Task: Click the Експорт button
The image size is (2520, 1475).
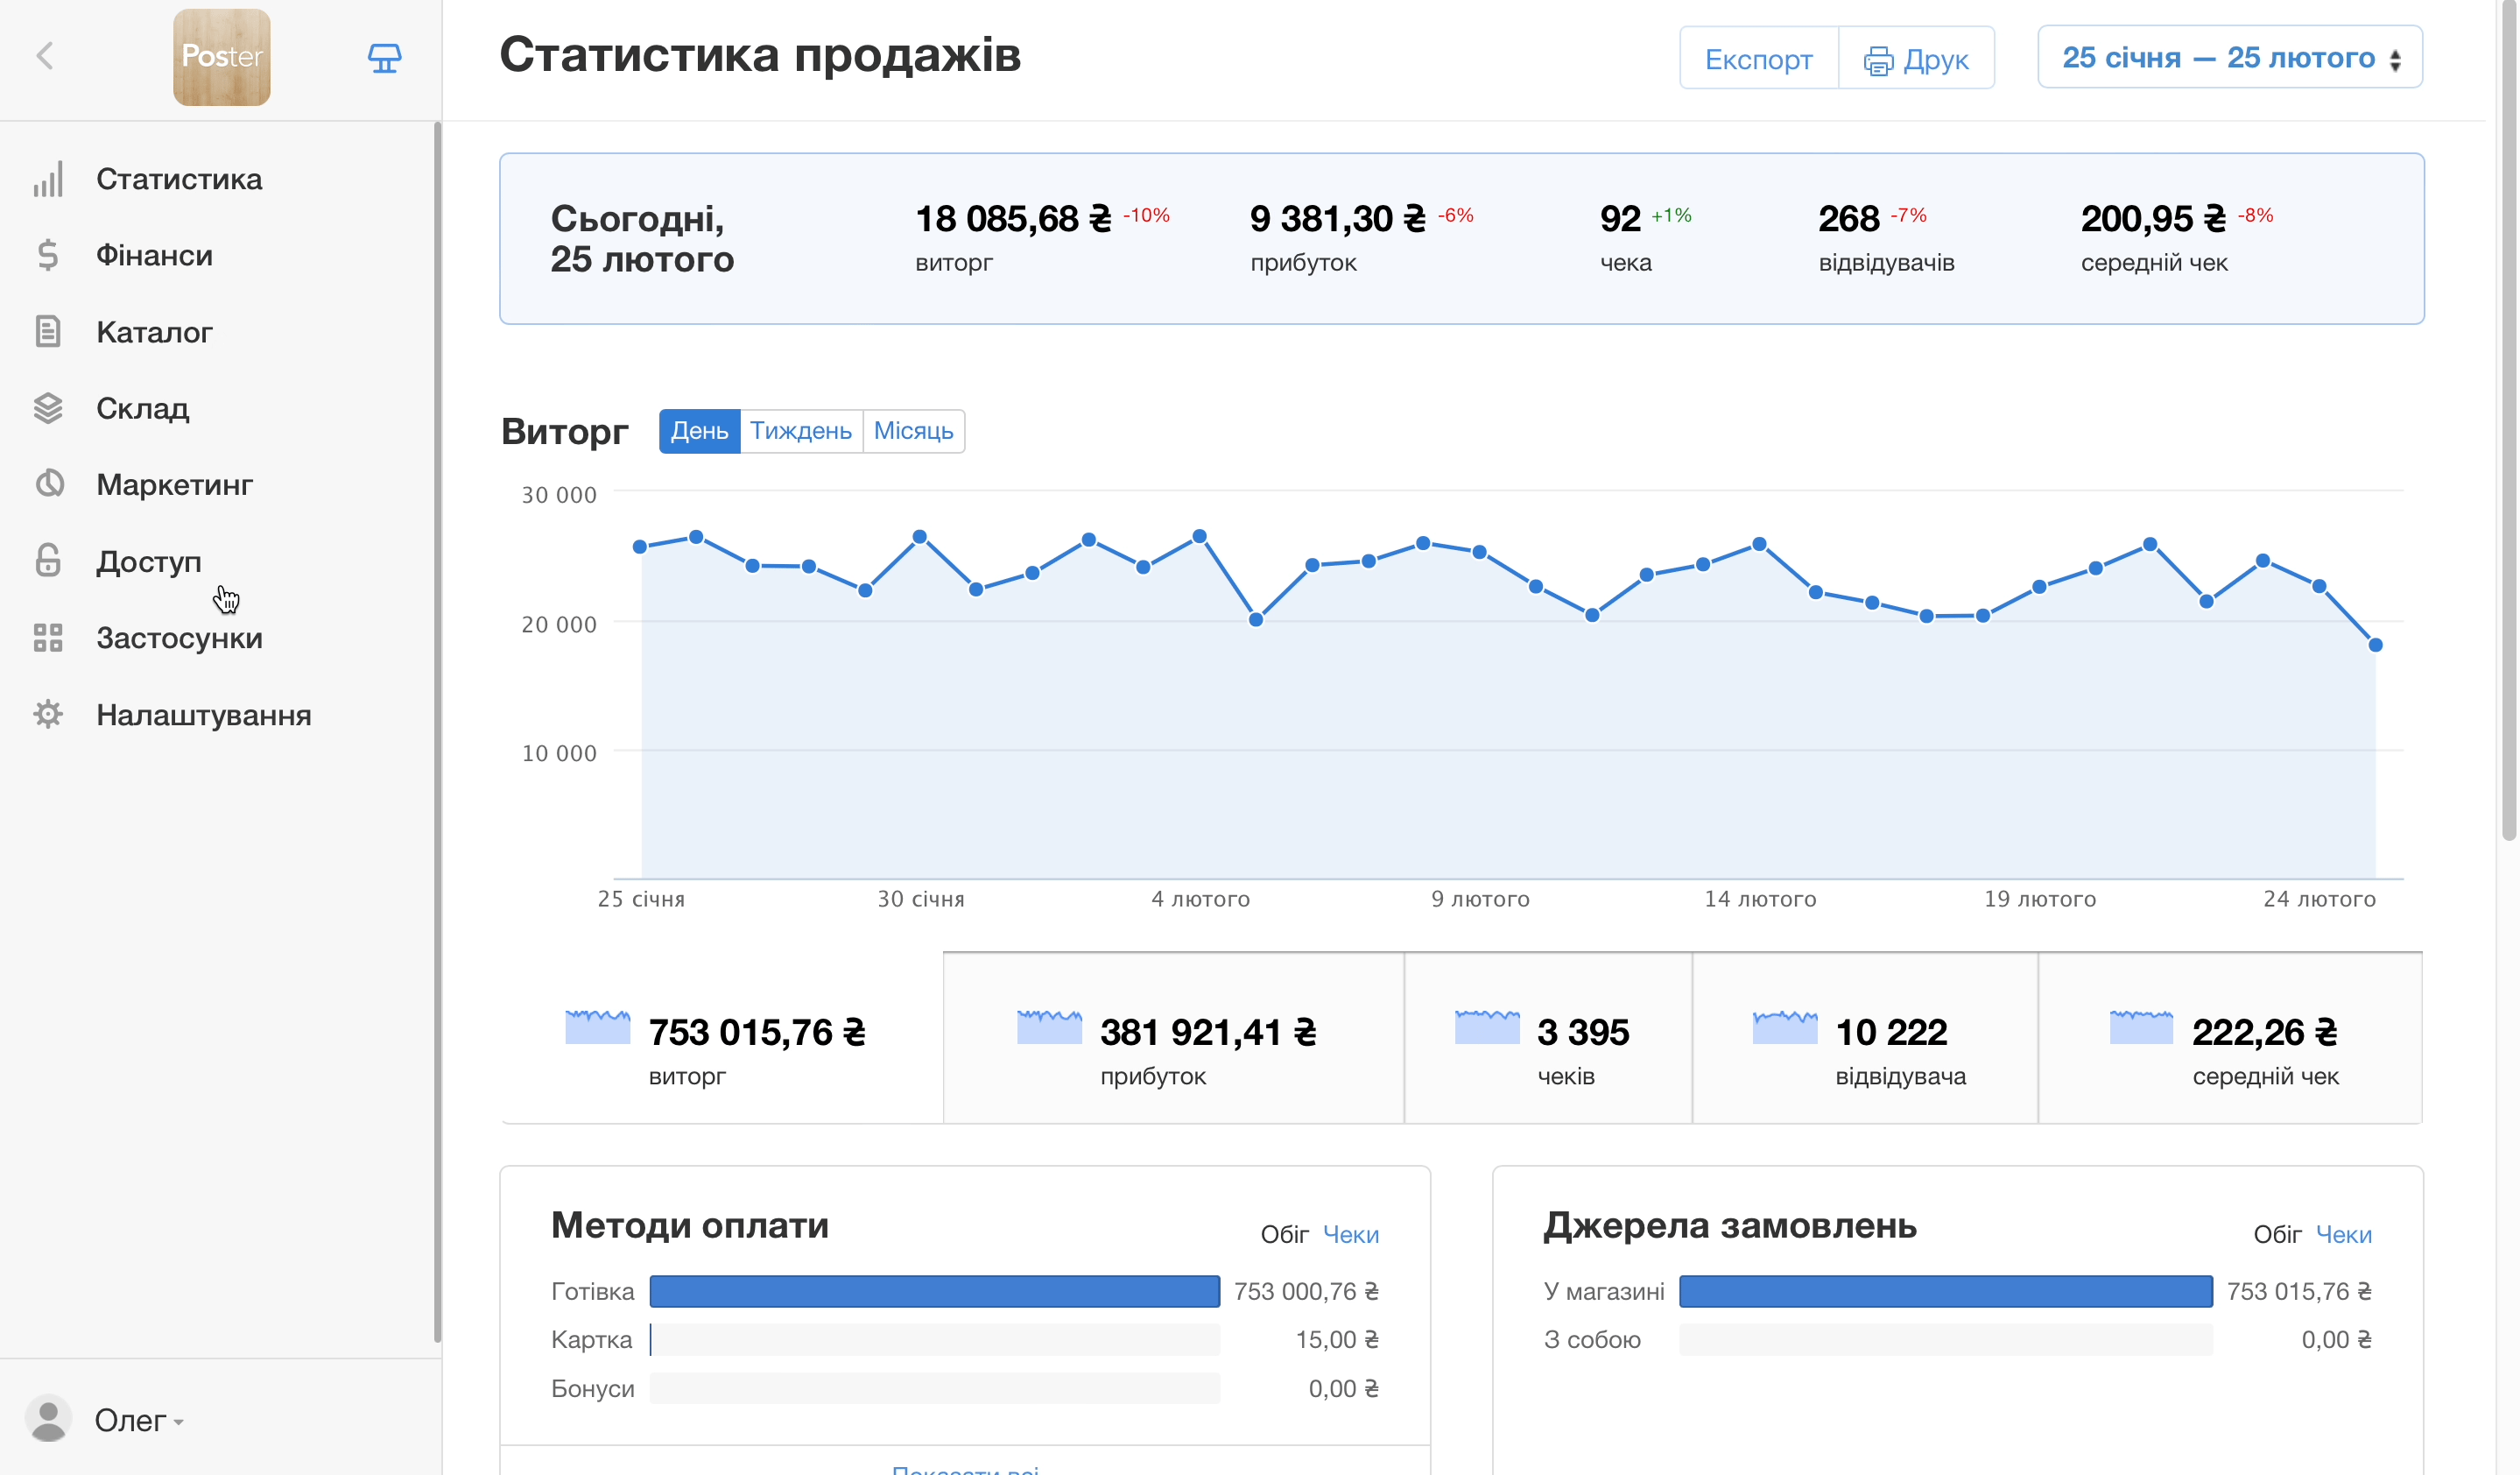Action: [1758, 57]
